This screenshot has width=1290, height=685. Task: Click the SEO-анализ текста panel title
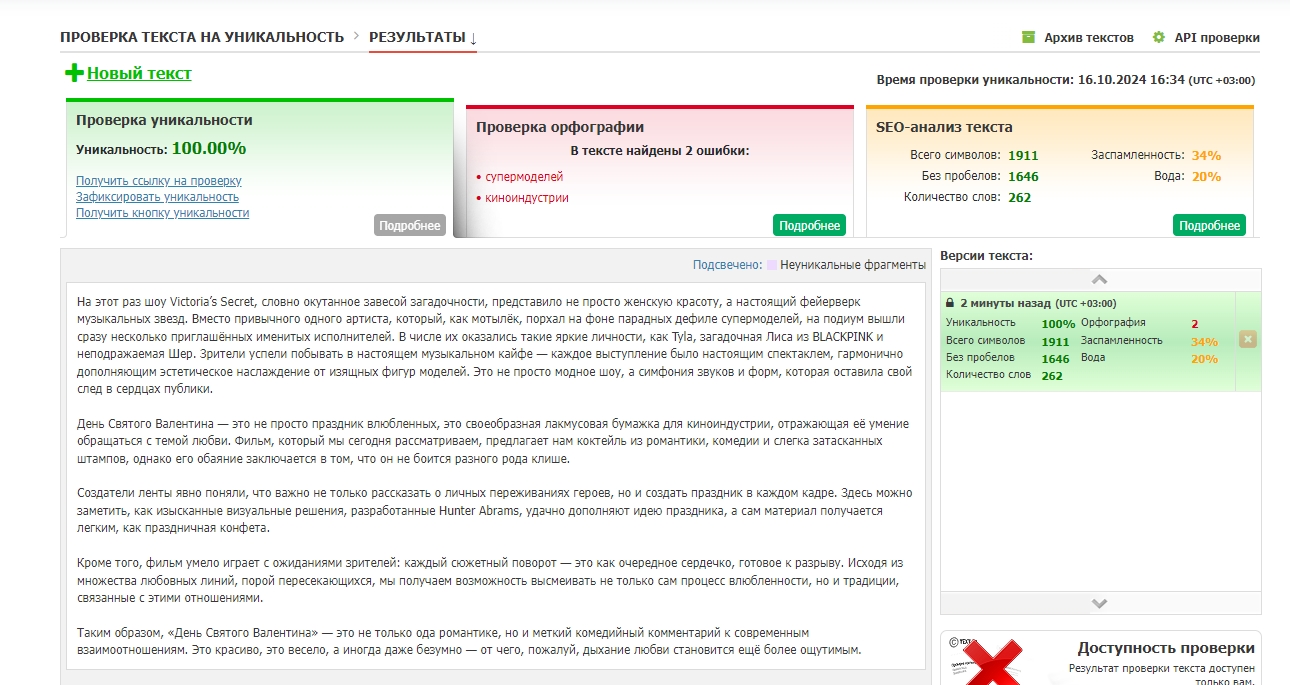(944, 127)
